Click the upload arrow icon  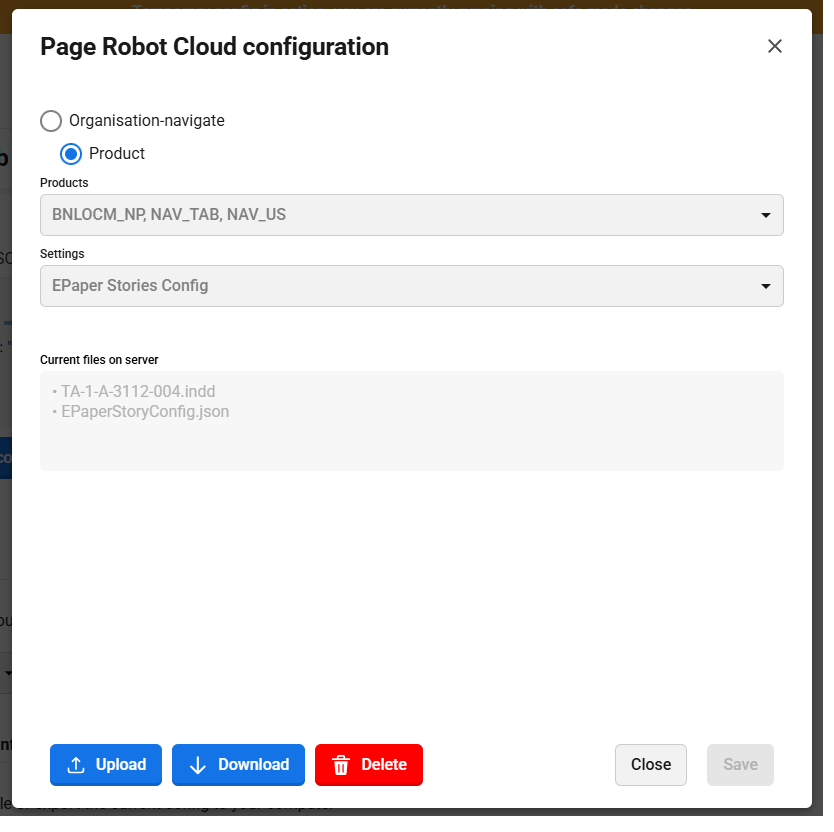click(x=76, y=765)
